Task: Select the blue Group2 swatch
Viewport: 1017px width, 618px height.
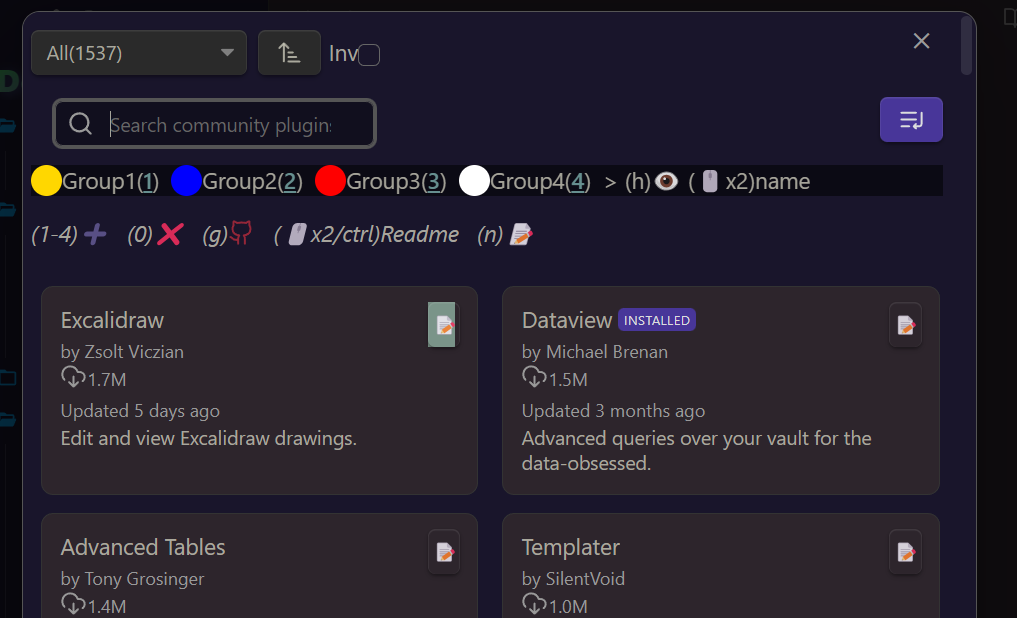Action: coord(186,181)
